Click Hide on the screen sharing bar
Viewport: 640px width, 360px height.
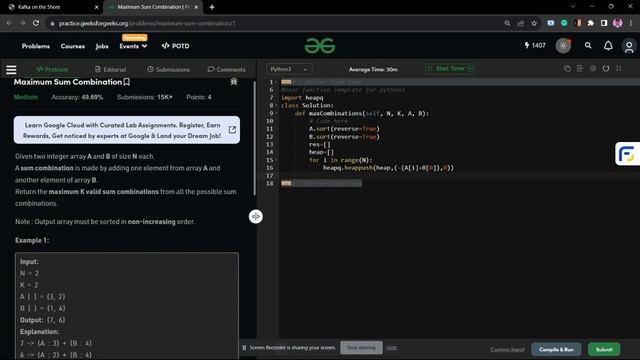coord(391,348)
